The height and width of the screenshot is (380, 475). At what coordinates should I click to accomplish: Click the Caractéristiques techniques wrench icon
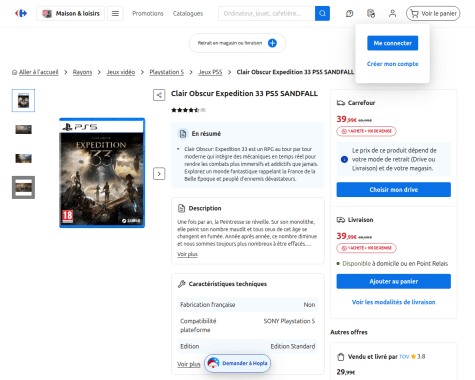(x=181, y=284)
